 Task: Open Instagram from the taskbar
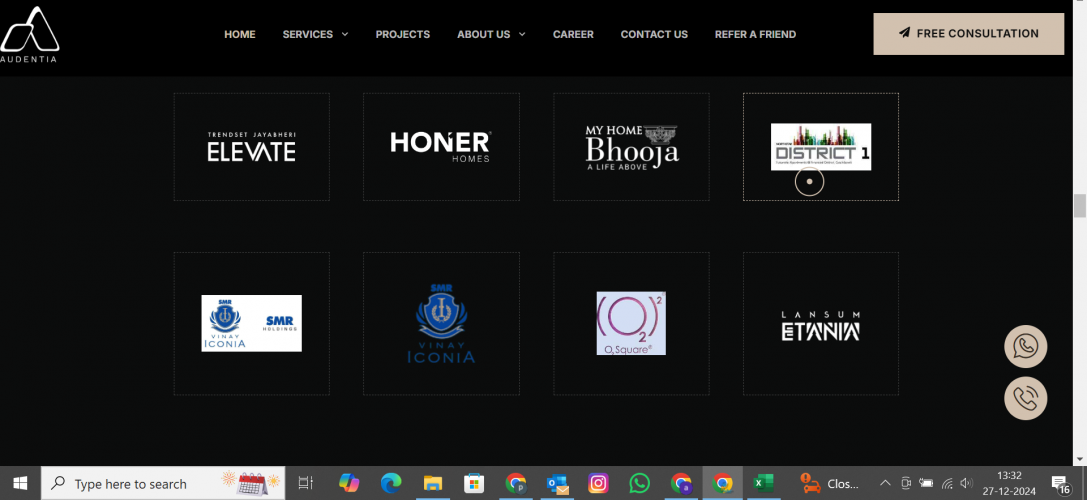598,483
